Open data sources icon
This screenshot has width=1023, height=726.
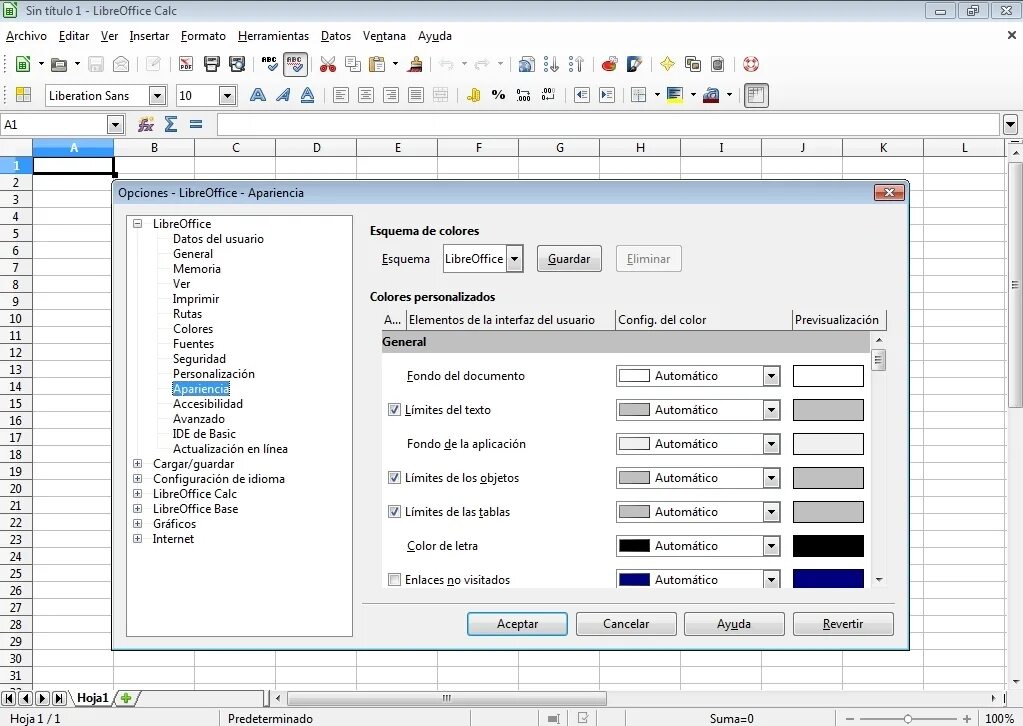pyautogui.click(x=718, y=64)
